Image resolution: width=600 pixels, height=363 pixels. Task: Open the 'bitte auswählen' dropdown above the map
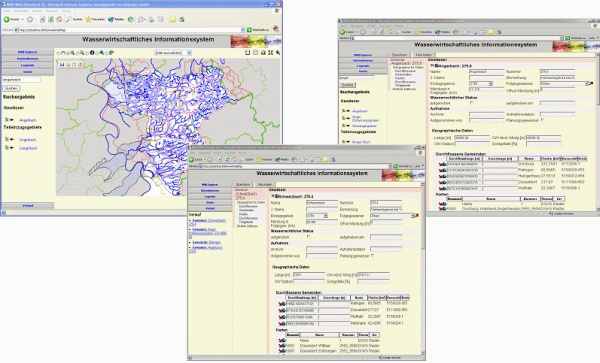coord(173,53)
